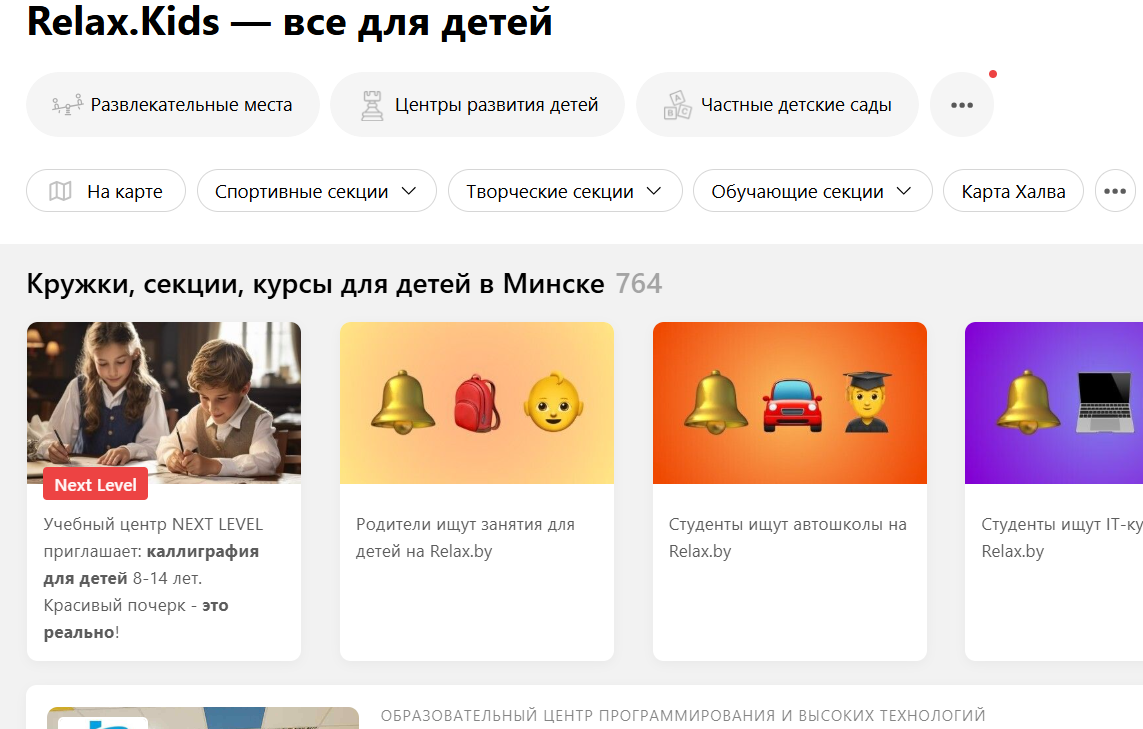Show more filters via second-row ellipsis

1115,191
